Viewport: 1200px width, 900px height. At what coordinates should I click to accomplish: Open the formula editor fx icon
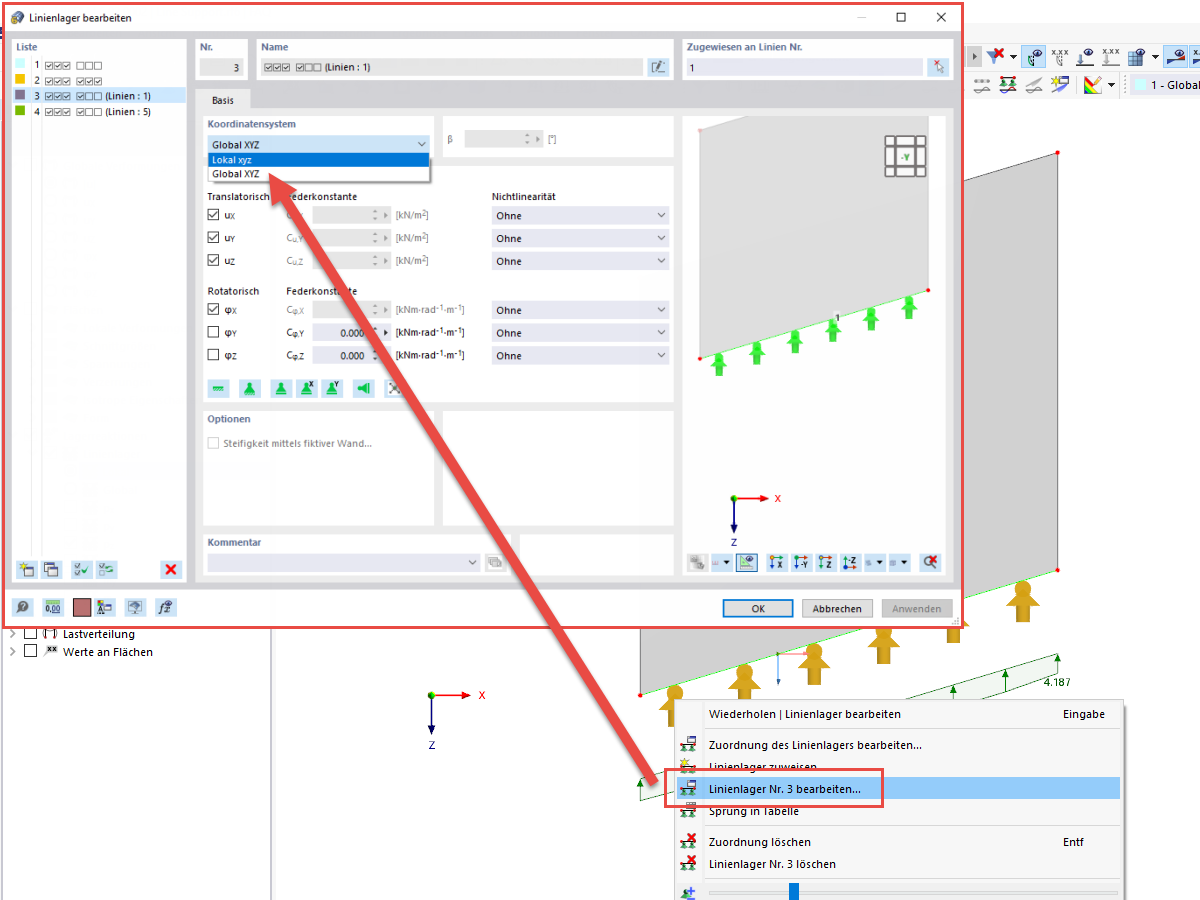click(166, 607)
